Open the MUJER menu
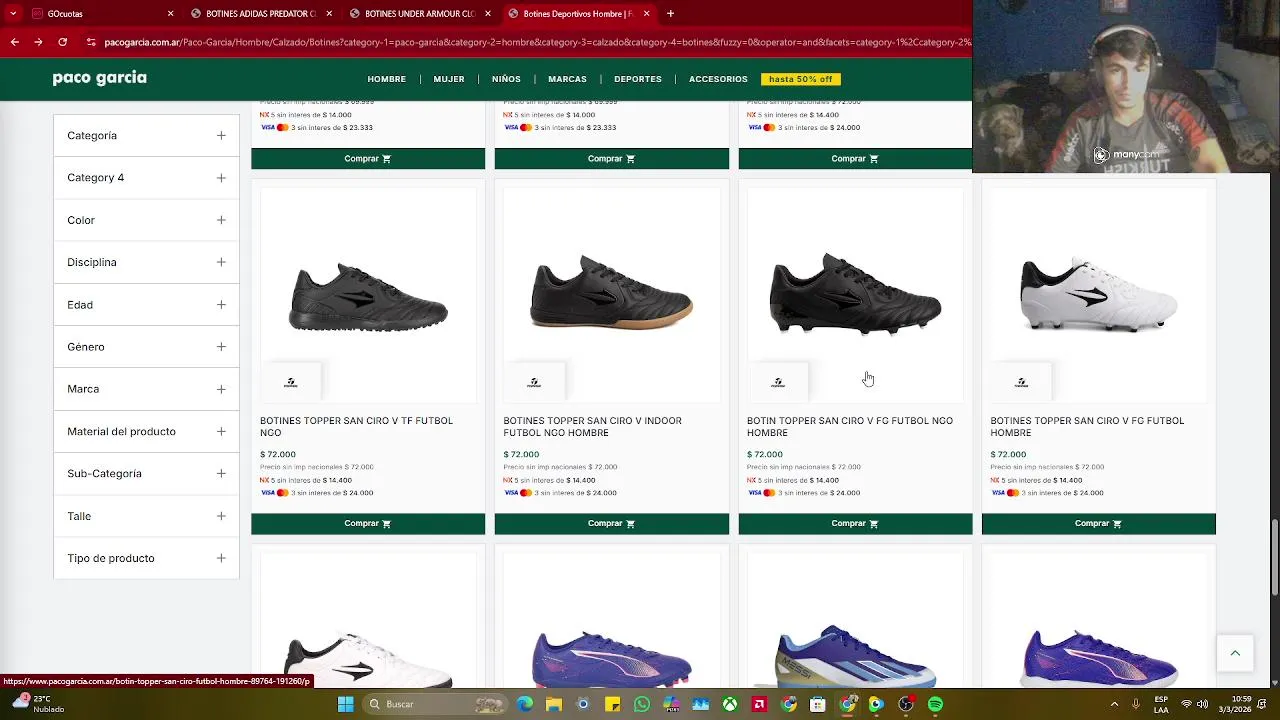This screenshot has width=1280, height=720. click(x=449, y=79)
